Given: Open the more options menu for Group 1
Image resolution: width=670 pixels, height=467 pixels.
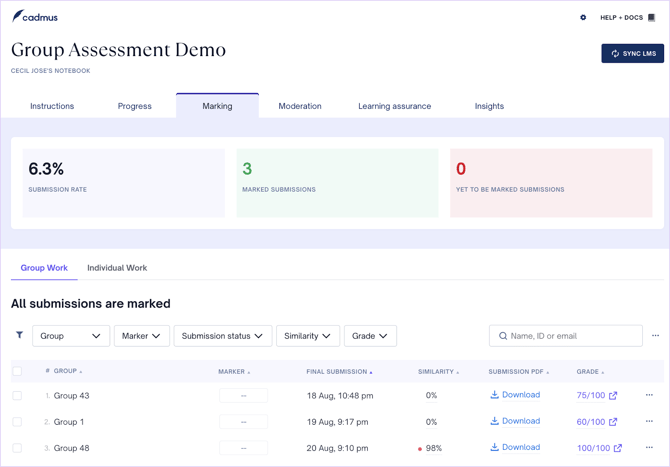Looking at the screenshot, I should point(649,422).
